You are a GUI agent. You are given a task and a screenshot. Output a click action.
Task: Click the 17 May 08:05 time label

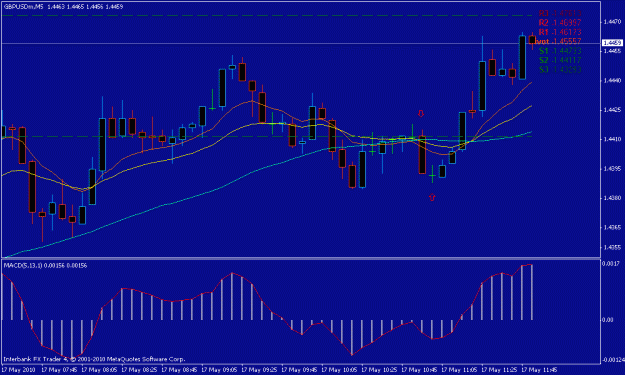pyautogui.click(x=99, y=370)
